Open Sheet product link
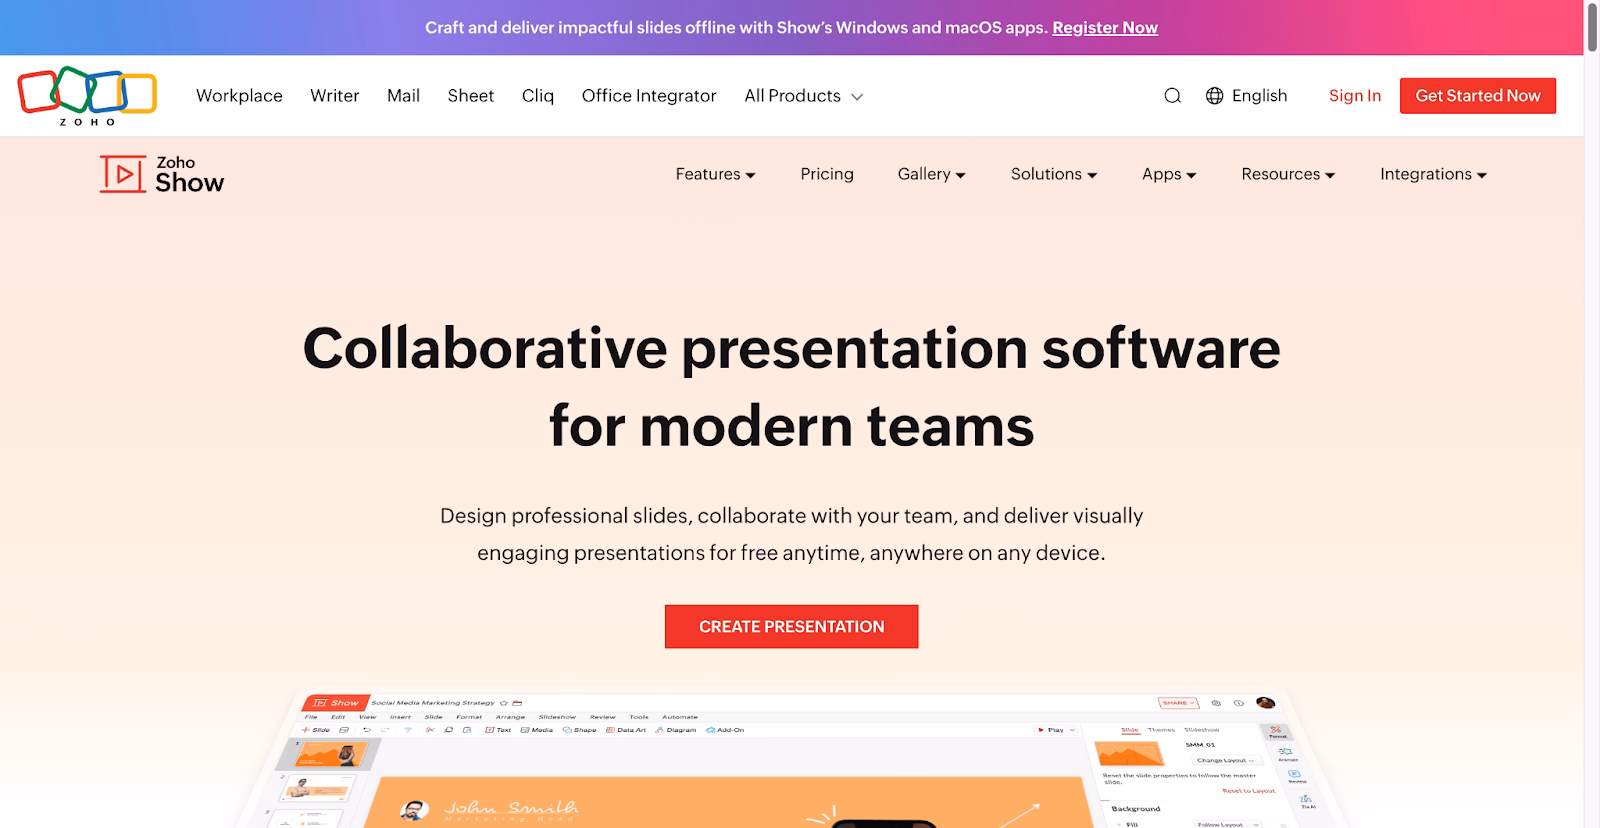 click(470, 96)
